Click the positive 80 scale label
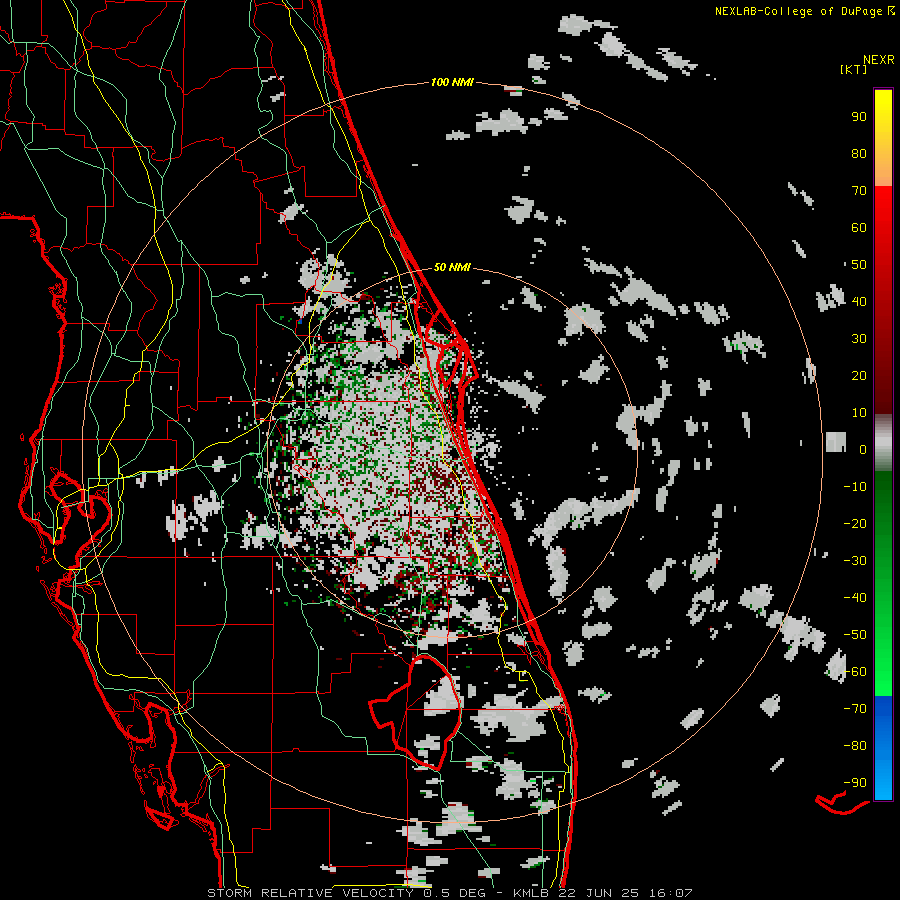The width and height of the screenshot is (900, 900). (859, 154)
